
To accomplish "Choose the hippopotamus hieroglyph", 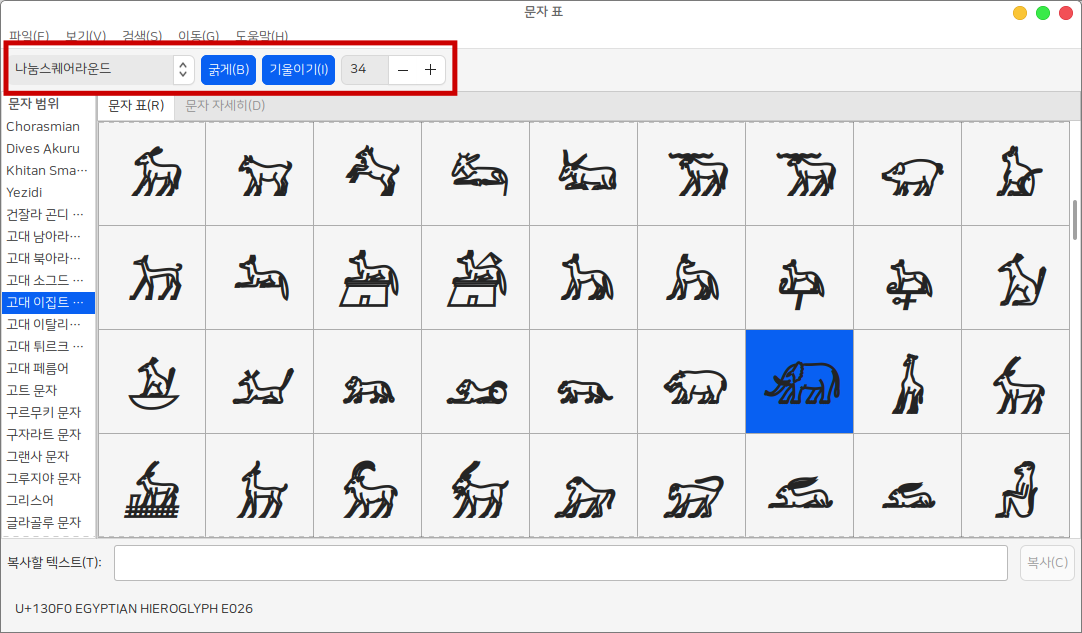I will [691, 382].
